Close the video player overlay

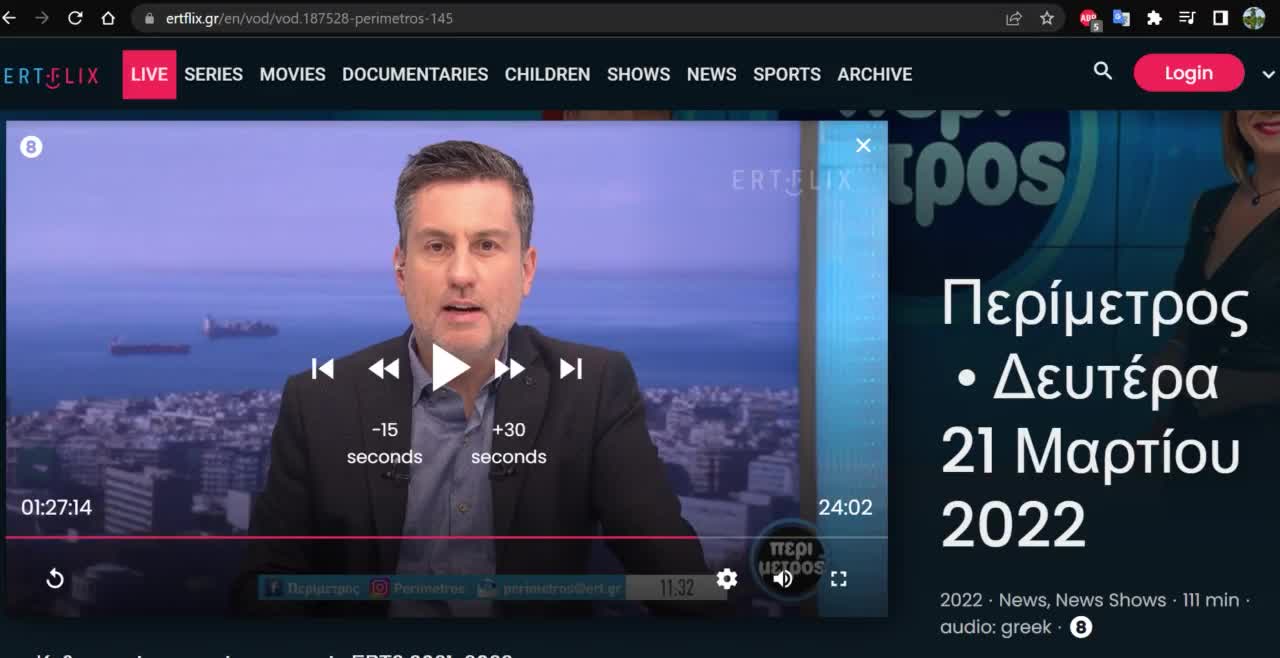(863, 146)
